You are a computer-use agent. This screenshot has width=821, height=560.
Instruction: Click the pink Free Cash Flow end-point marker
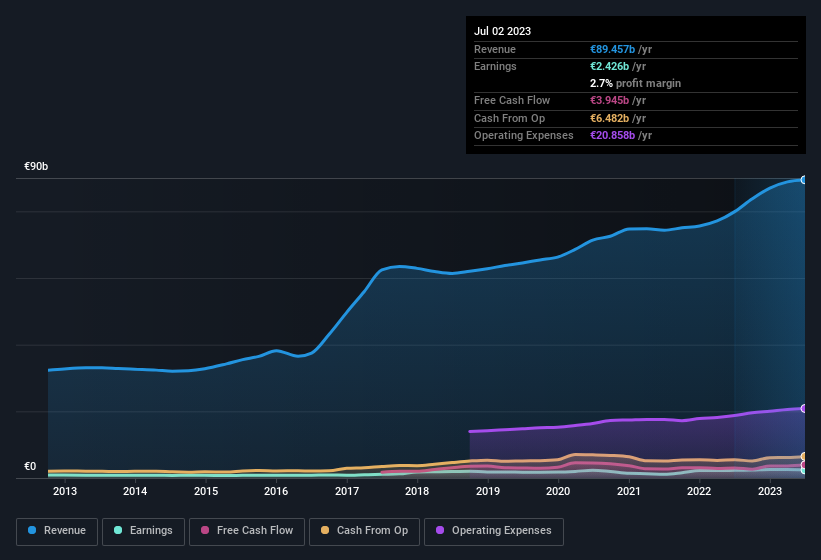coord(803,465)
